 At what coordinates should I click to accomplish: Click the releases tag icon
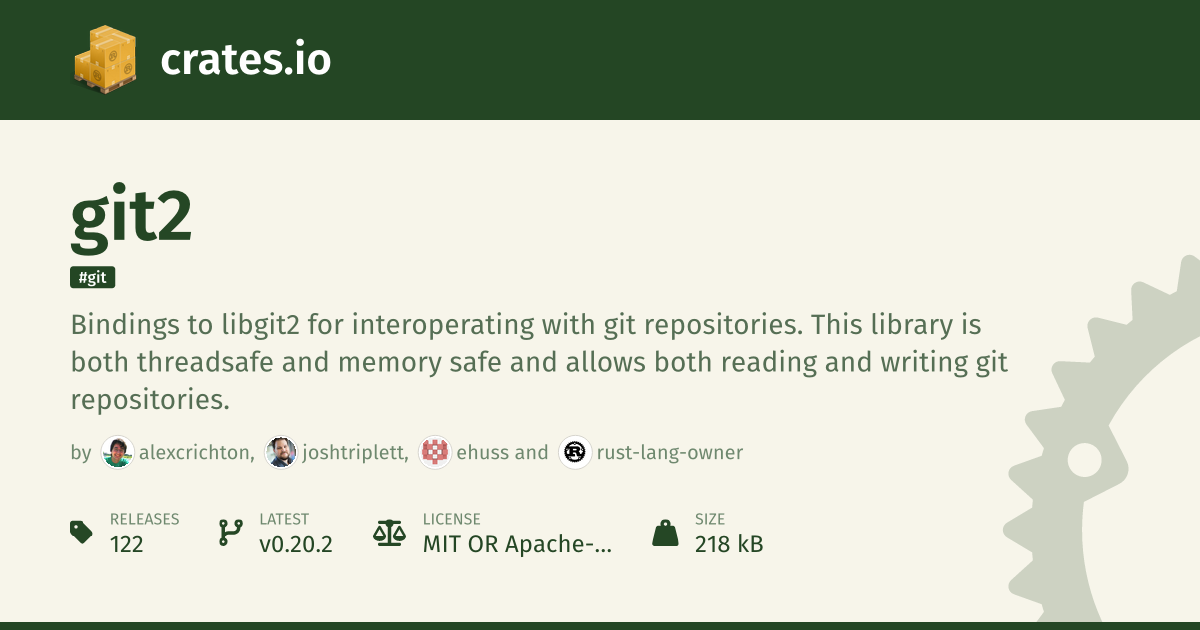(x=82, y=532)
